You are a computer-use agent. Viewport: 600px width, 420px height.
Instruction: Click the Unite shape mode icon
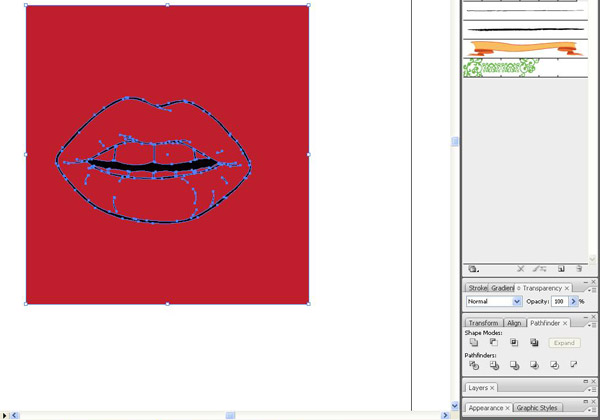[474, 343]
